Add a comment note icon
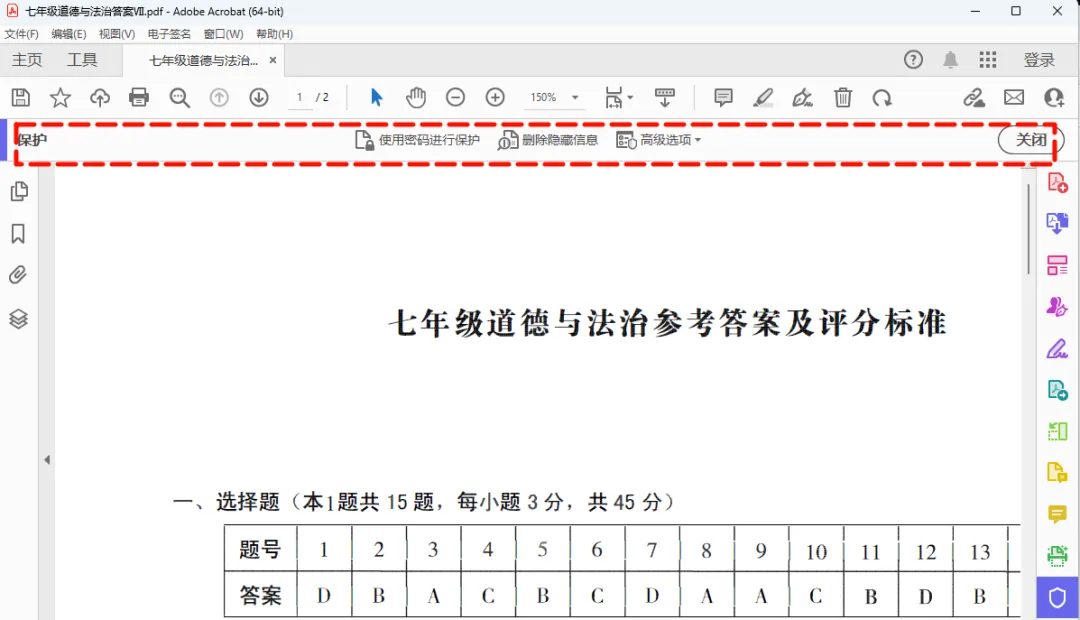 (723, 98)
